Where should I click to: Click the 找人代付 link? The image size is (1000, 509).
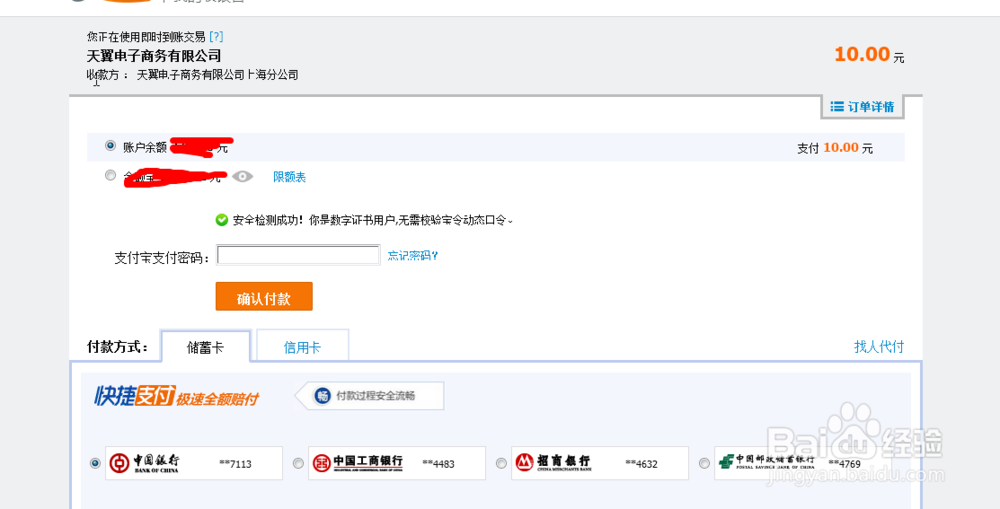coord(879,346)
